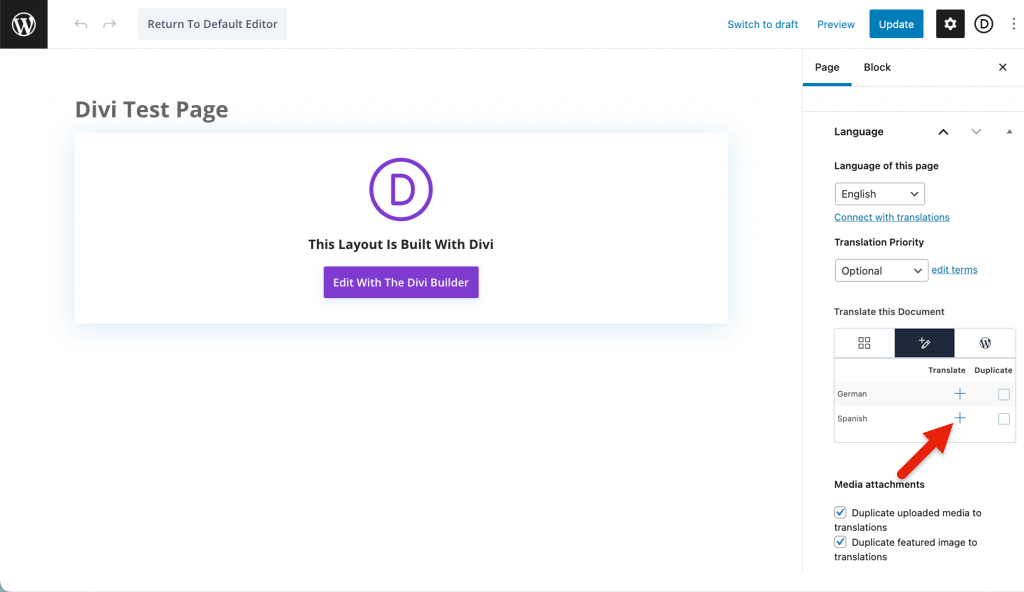
Task: Uncheck Duplicate featured image to translations
Action: [x=840, y=542]
